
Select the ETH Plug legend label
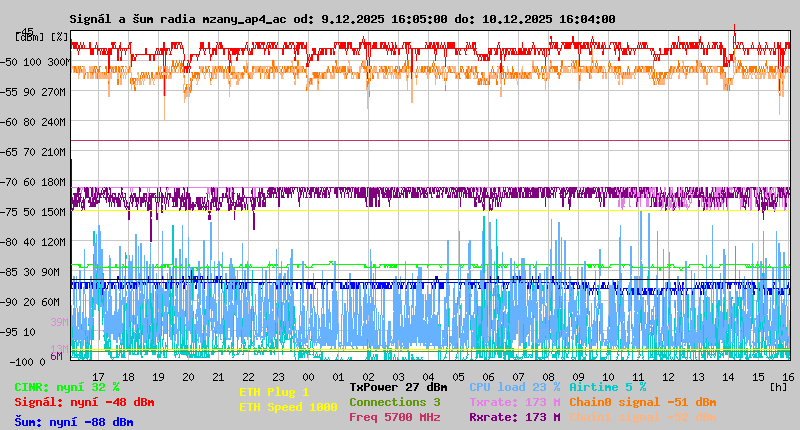click(274, 392)
